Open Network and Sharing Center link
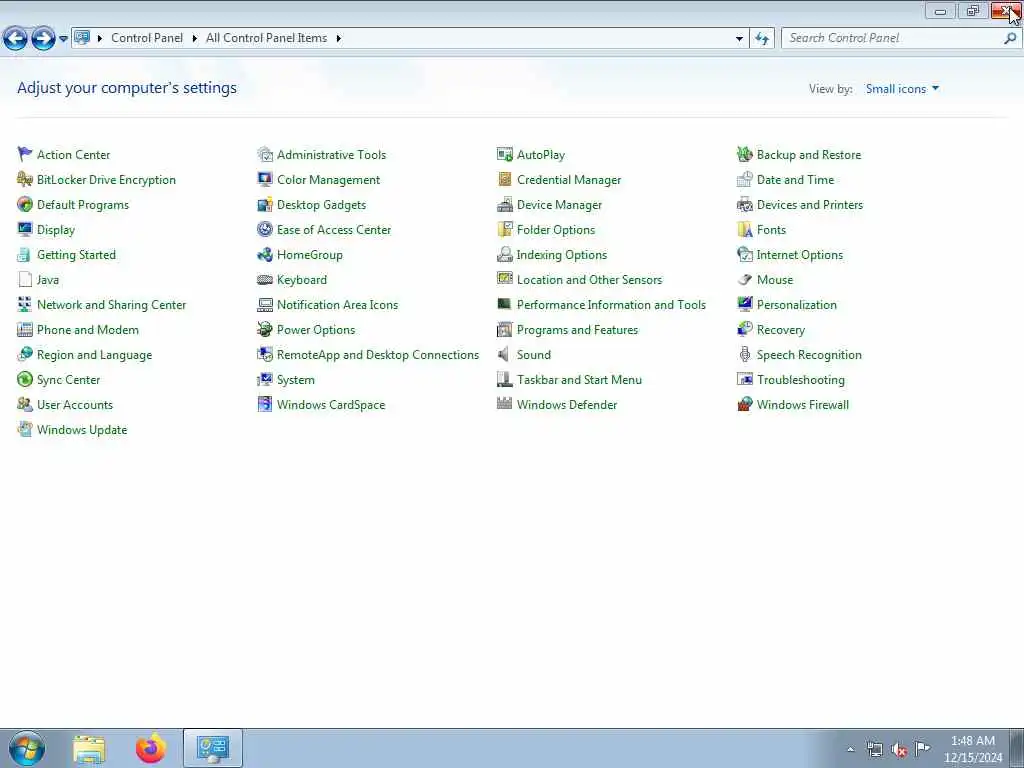This screenshot has height=768, width=1024. [x=112, y=304]
